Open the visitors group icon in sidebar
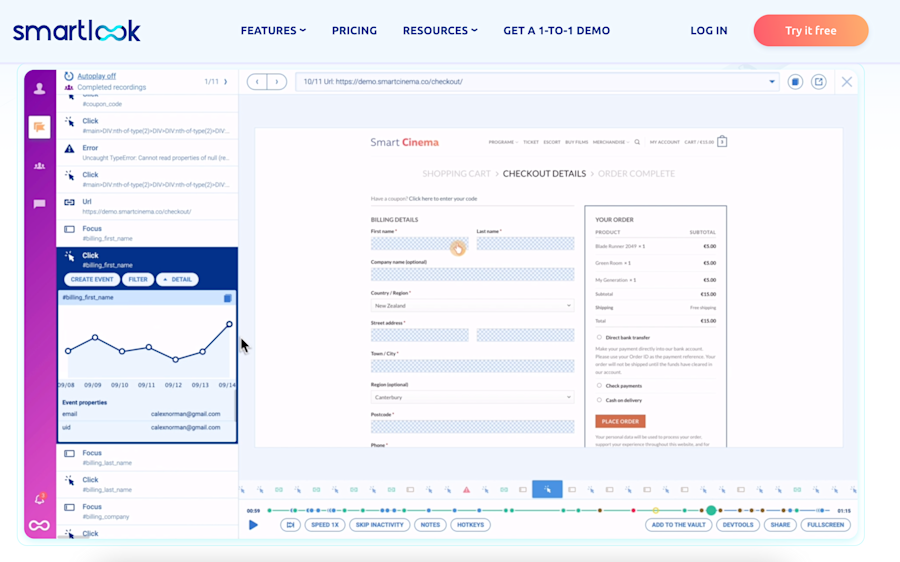The image size is (900, 562). [39, 166]
